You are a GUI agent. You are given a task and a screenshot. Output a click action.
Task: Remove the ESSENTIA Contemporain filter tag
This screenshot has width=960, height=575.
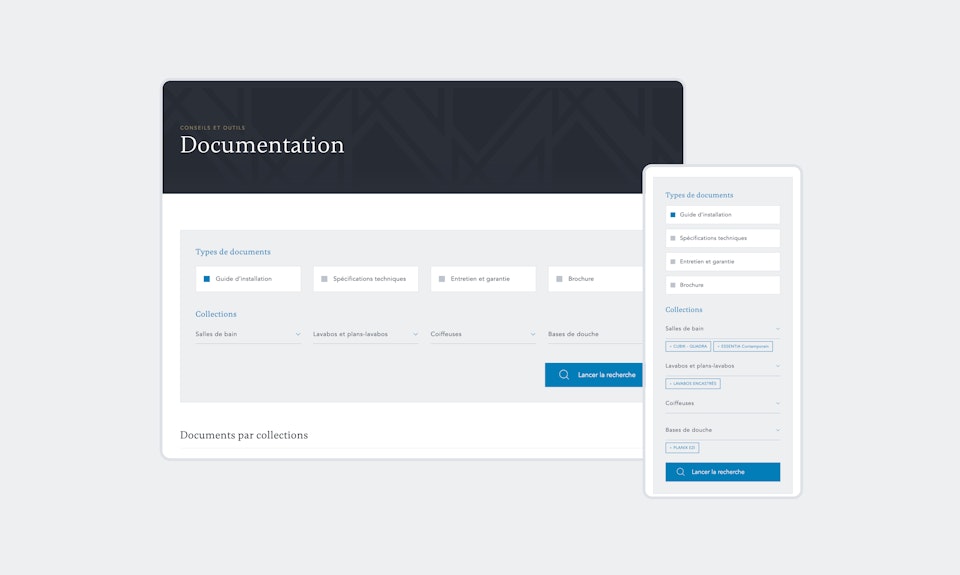click(x=719, y=346)
